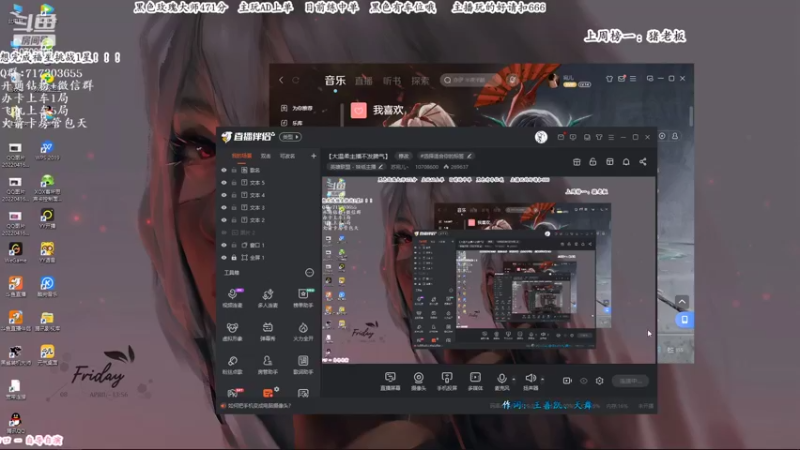This screenshot has height=450, width=800.
Task: Switch to the second scene tab
Action: pos(266,156)
